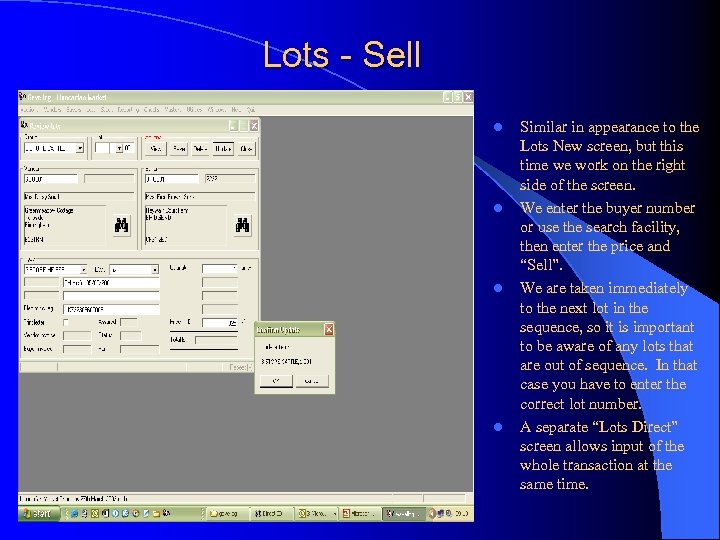Click the quantity field in lot details
The width and height of the screenshot is (720, 540).
coord(220,269)
